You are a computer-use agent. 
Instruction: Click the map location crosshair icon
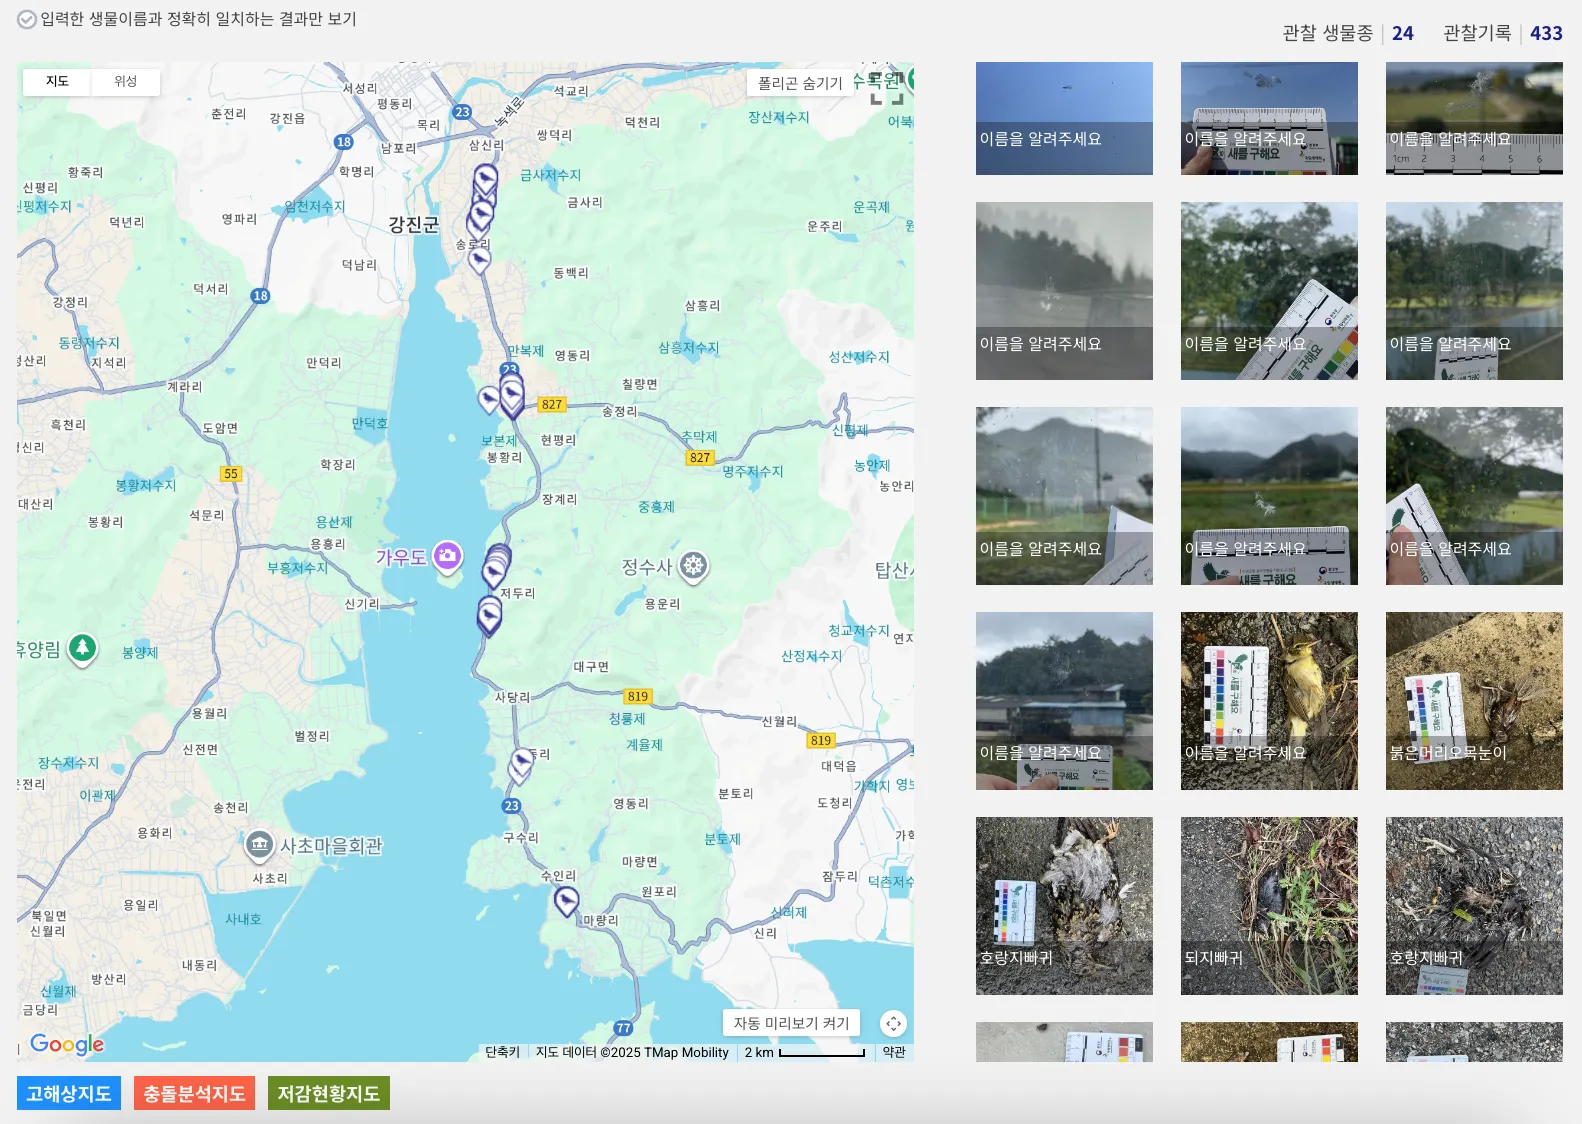(x=893, y=1023)
